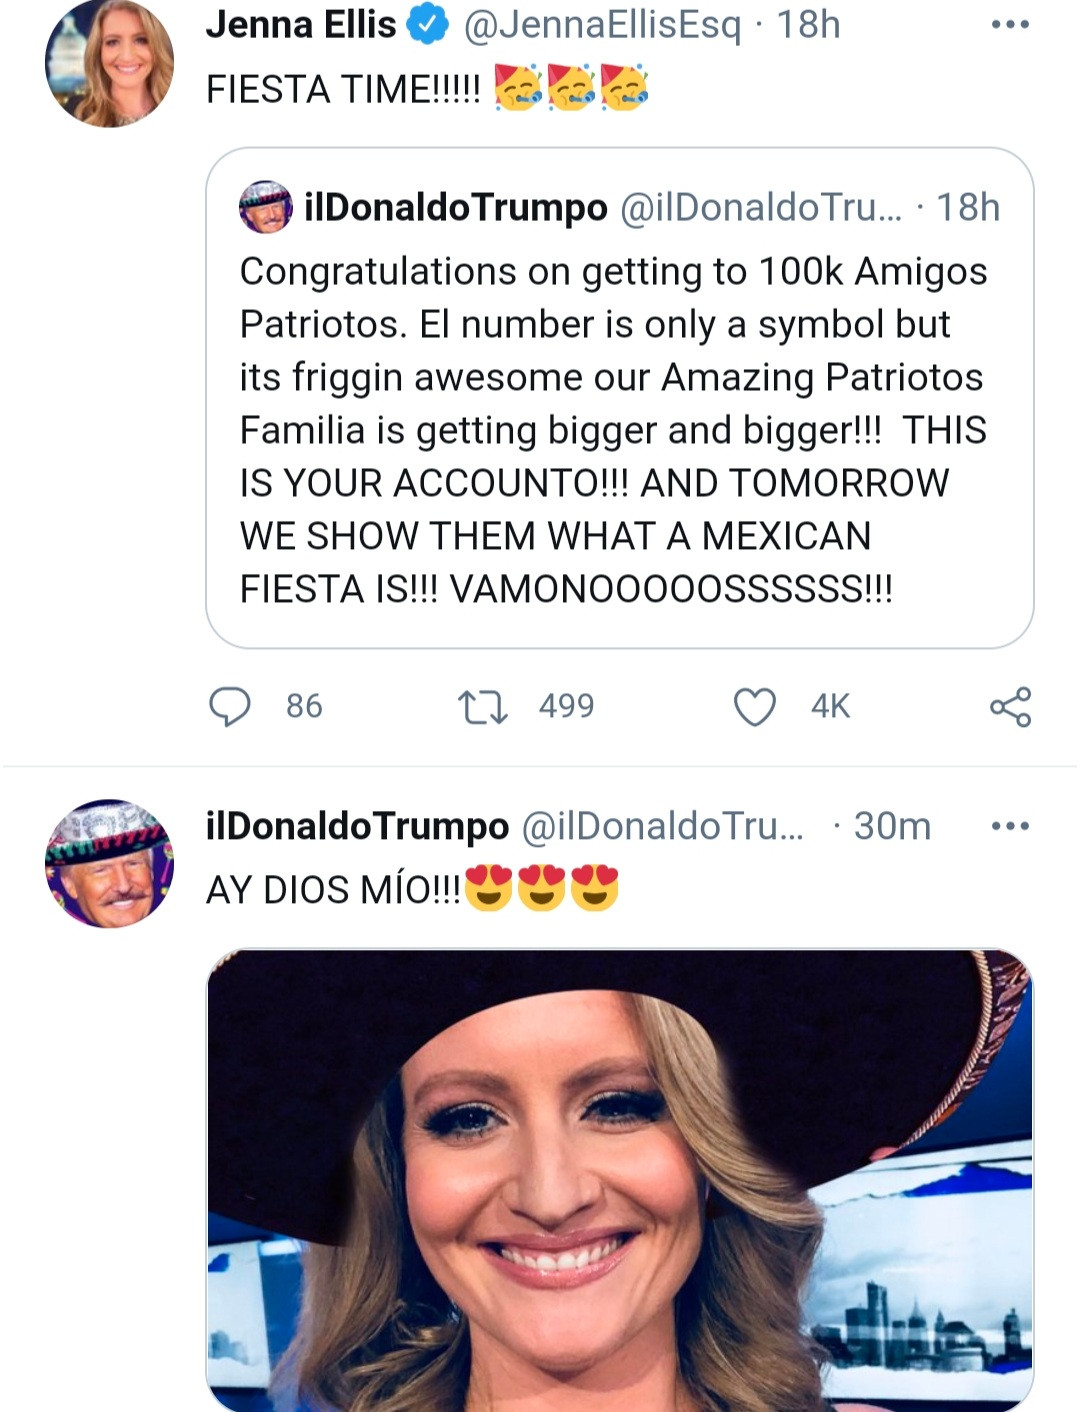1080x1412 pixels.
Task: Click the 18h timestamp on the top tweet
Action: point(808,25)
